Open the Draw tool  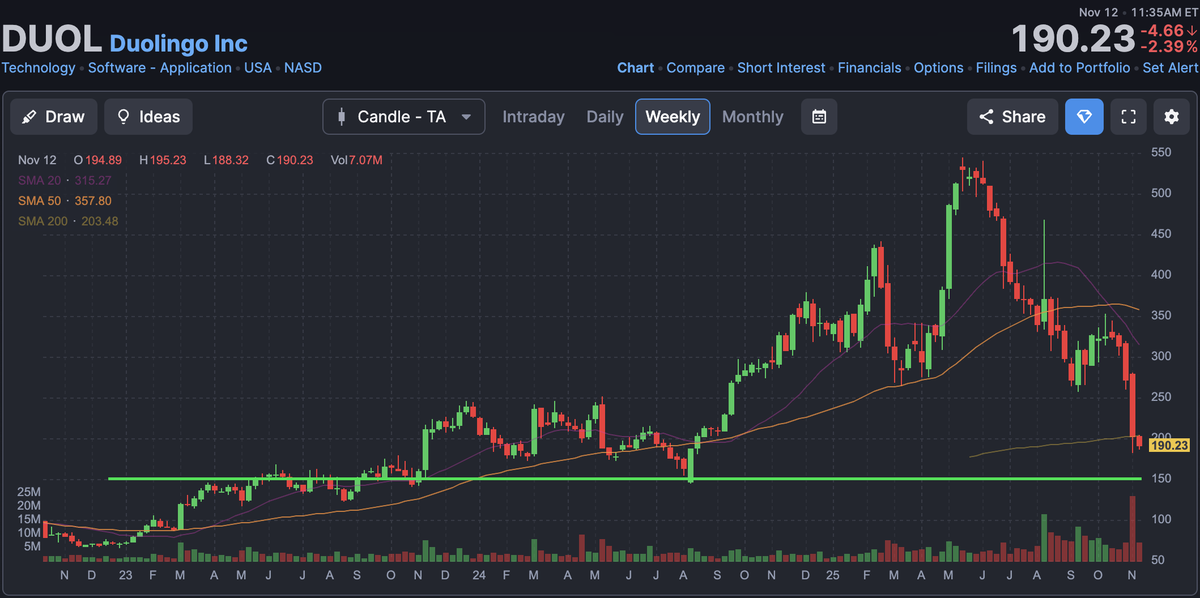point(54,117)
